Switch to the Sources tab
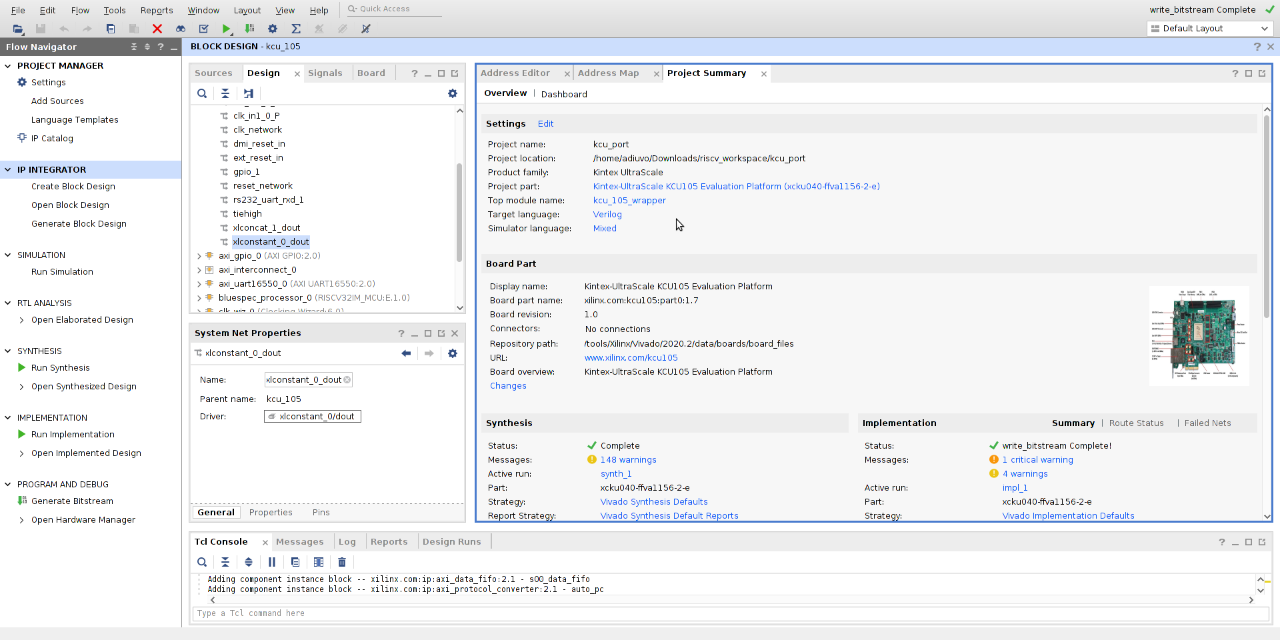The image size is (1280, 640). [x=213, y=73]
